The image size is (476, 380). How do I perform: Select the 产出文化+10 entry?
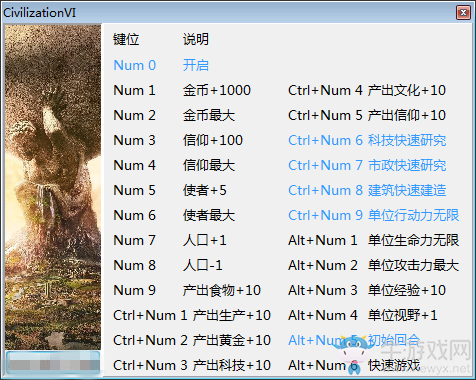pos(407,90)
